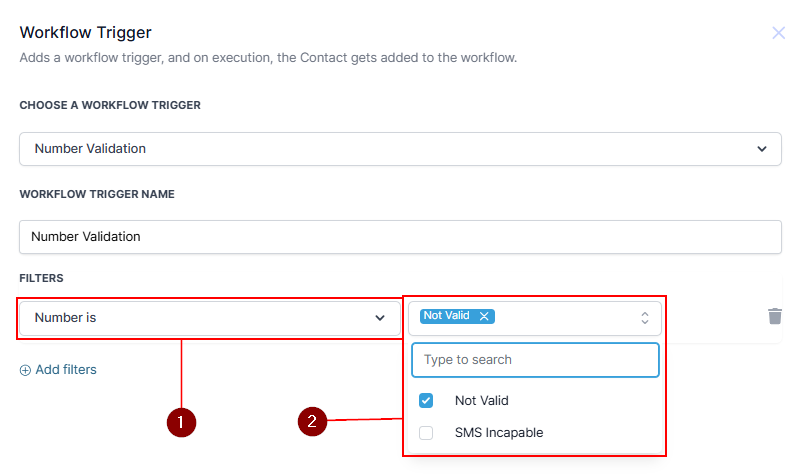
Task: Open the Choose a Workflow Trigger dropdown
Action: [x=400, y=149]
